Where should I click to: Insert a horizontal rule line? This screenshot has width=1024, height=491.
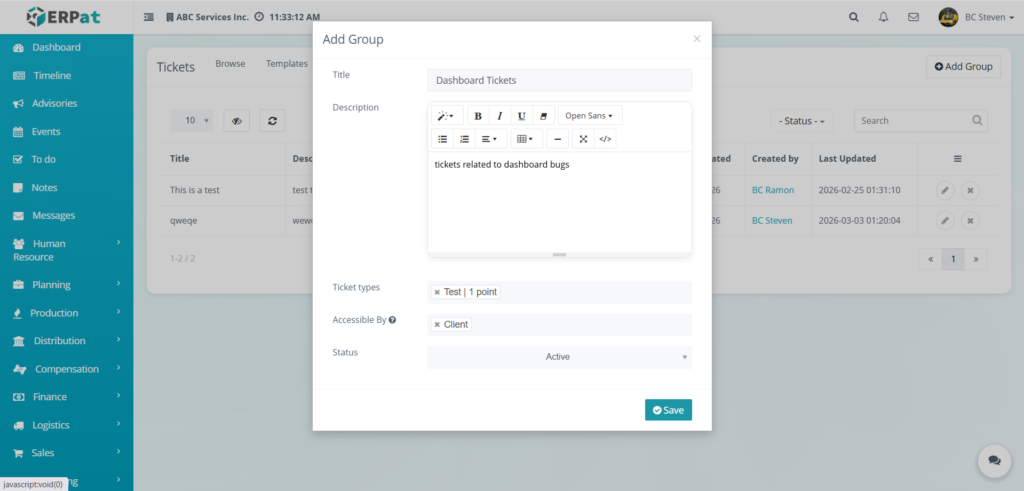[558, 139]
